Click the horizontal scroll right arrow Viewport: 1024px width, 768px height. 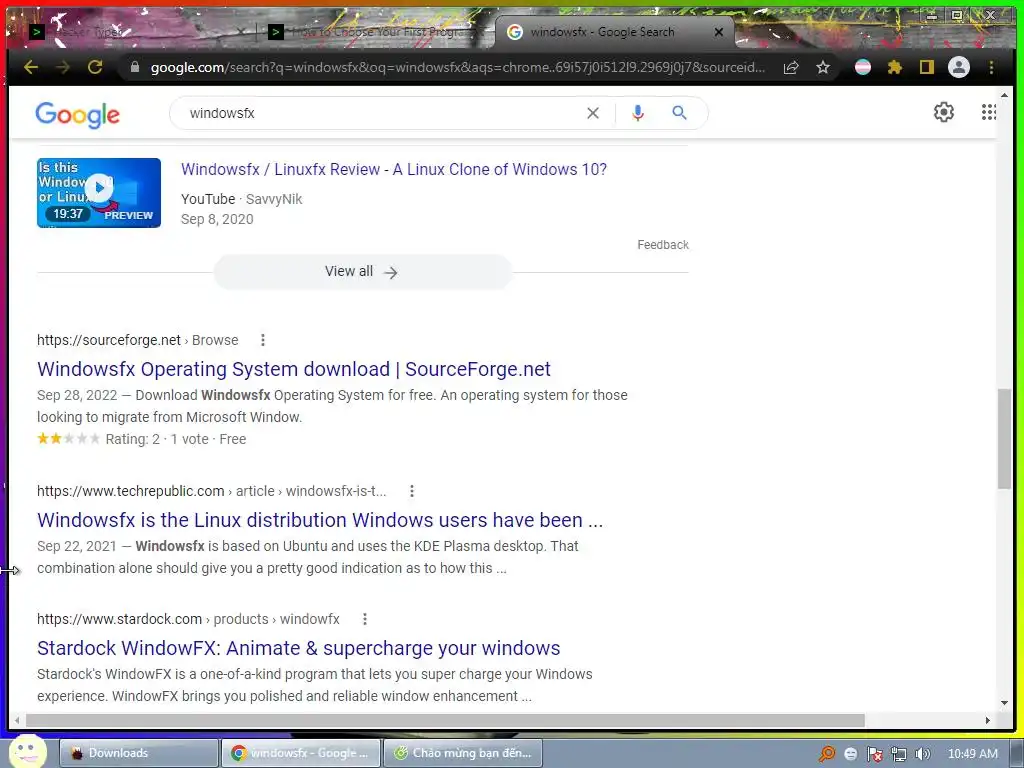pos(987,720)
